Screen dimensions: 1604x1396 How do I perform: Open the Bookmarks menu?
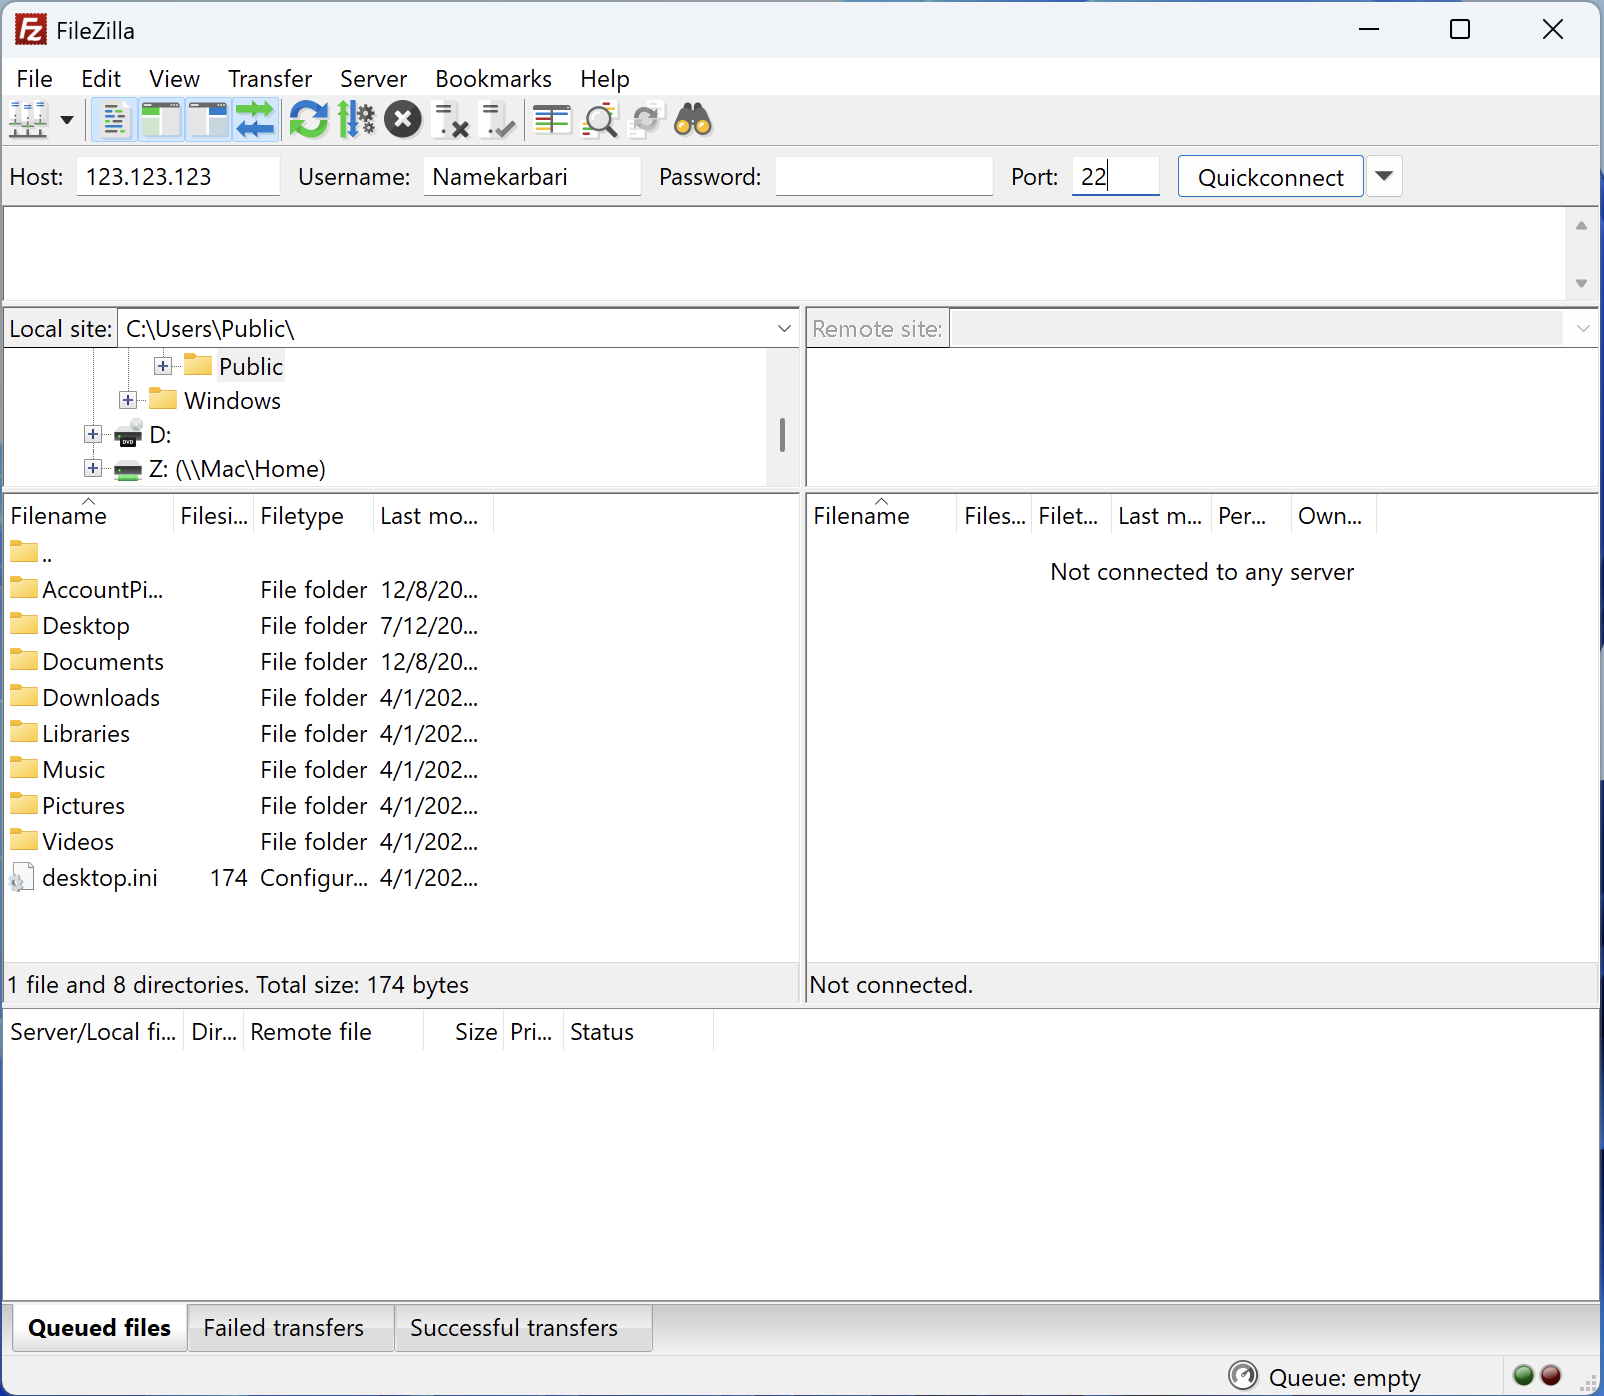coord(493,79)
